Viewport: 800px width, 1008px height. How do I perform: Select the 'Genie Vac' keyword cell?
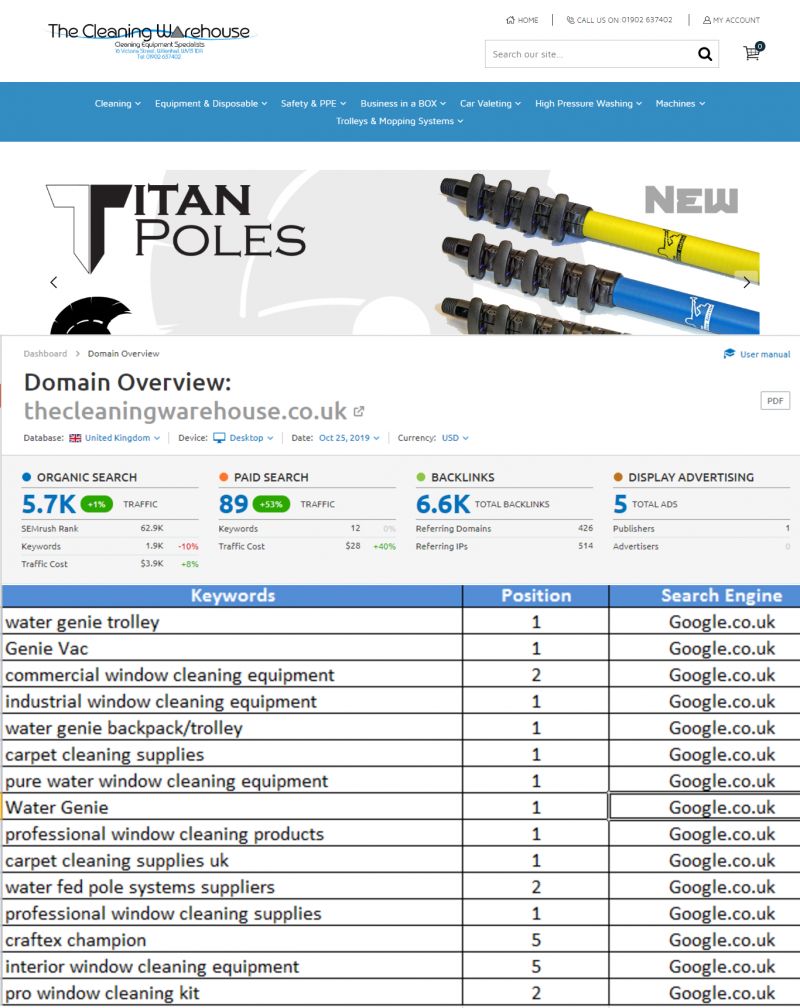tap(233, 649)
